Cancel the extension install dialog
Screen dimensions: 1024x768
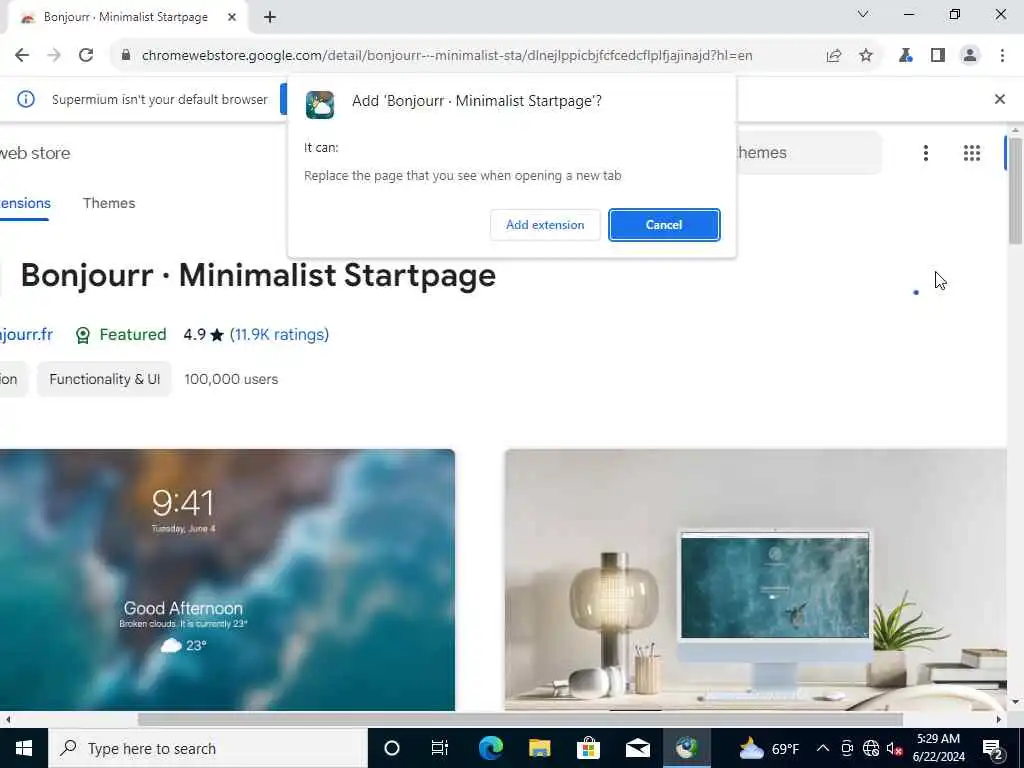click(x=664, y=225)
